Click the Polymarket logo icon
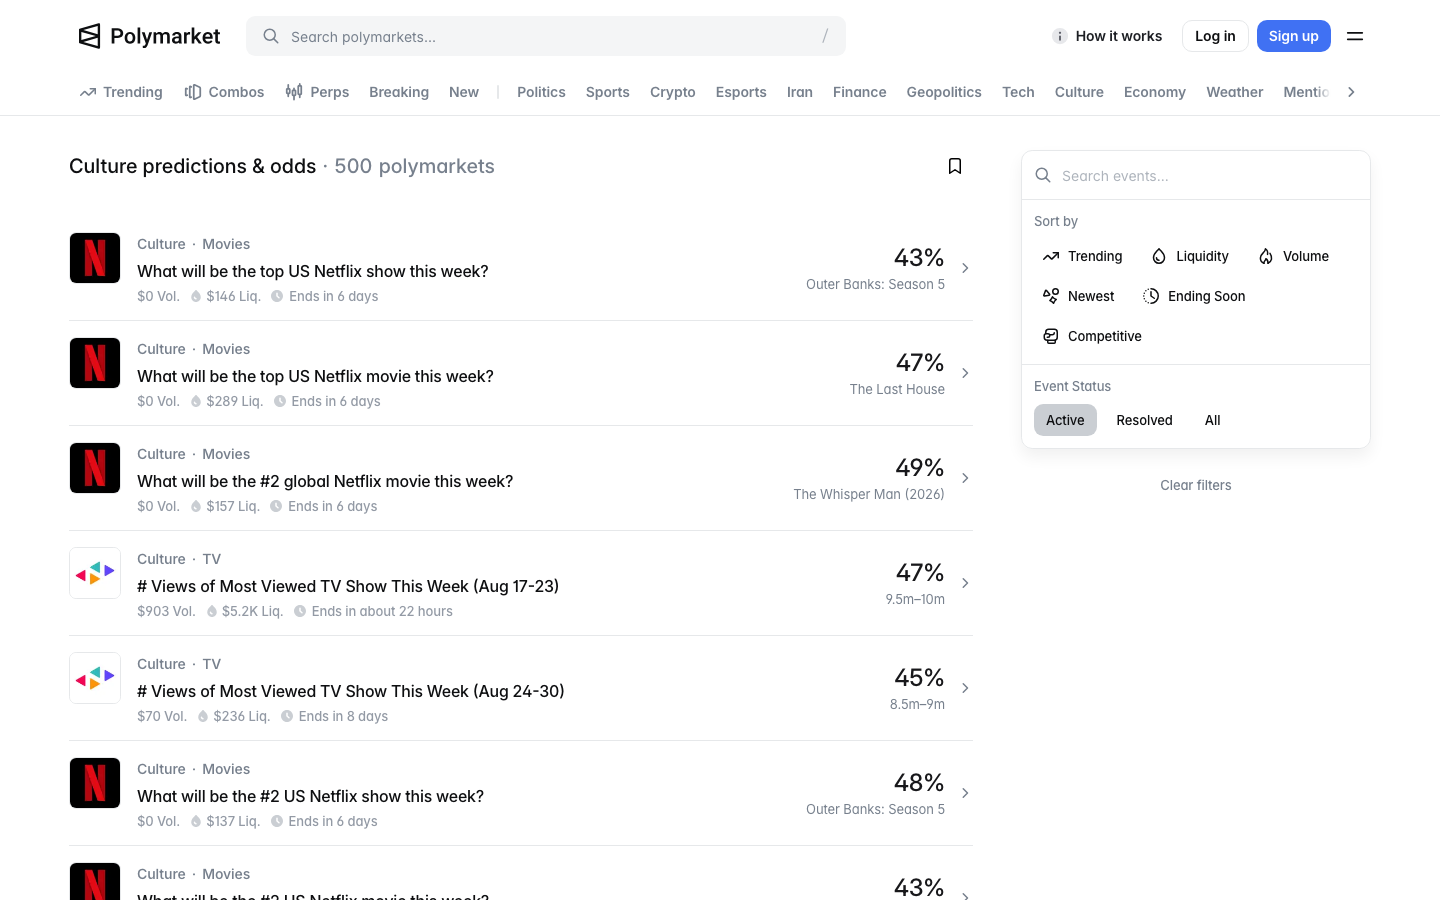1440x900 pixels. (90, 36)
